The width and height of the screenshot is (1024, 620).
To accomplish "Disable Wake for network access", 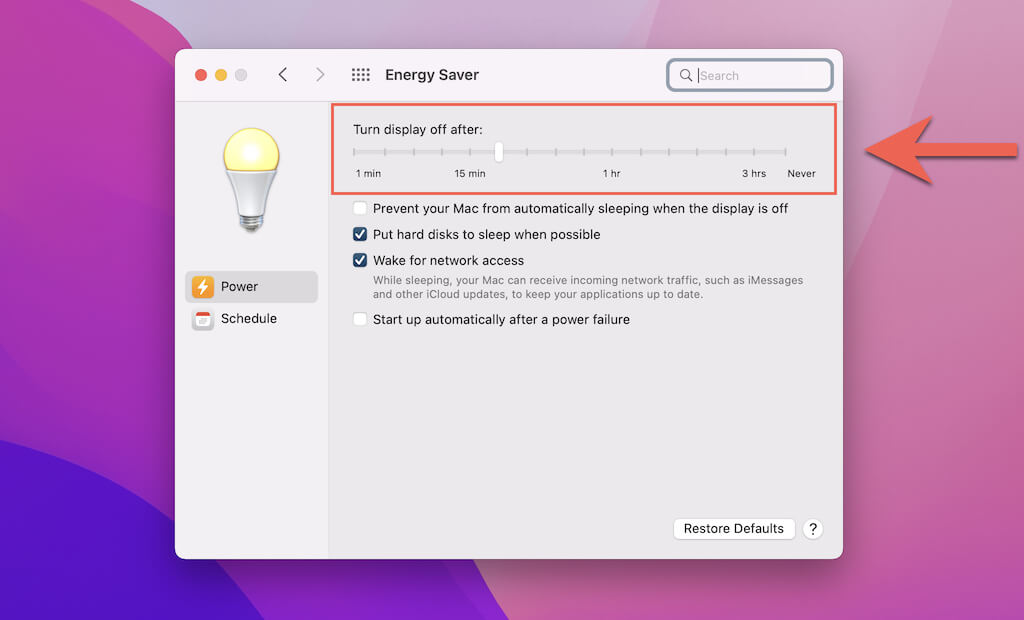I will [x=360, y=260].
